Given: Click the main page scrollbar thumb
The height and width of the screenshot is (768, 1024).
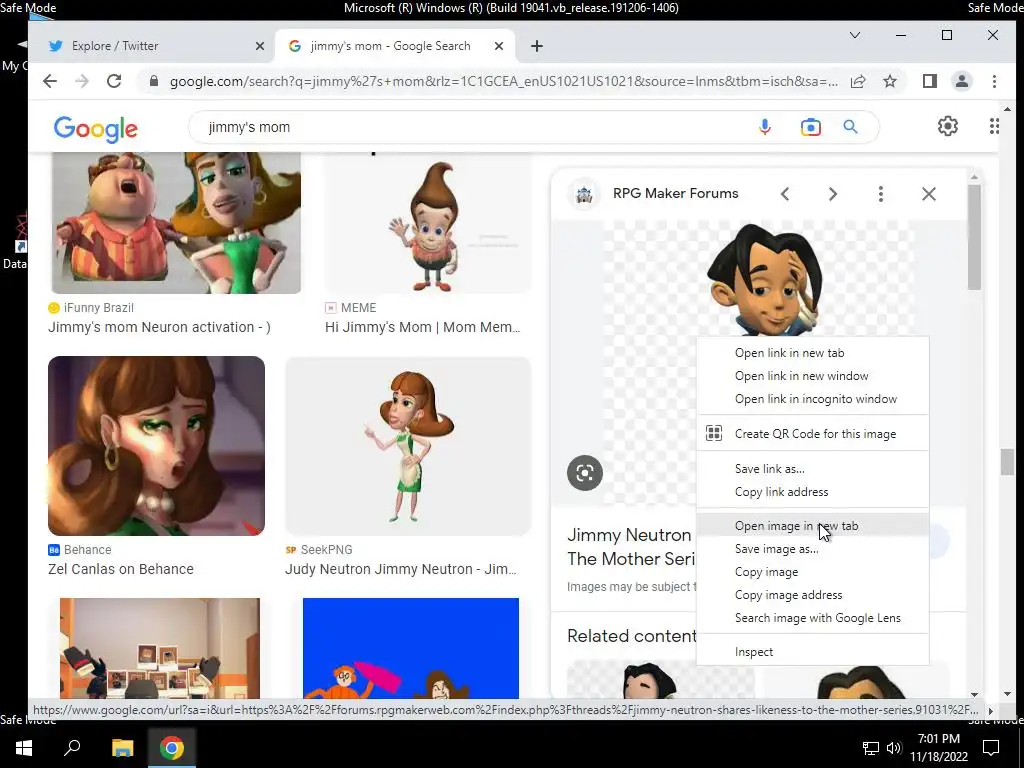Looking at the screenshot, I should click(x=1007, y=462).
